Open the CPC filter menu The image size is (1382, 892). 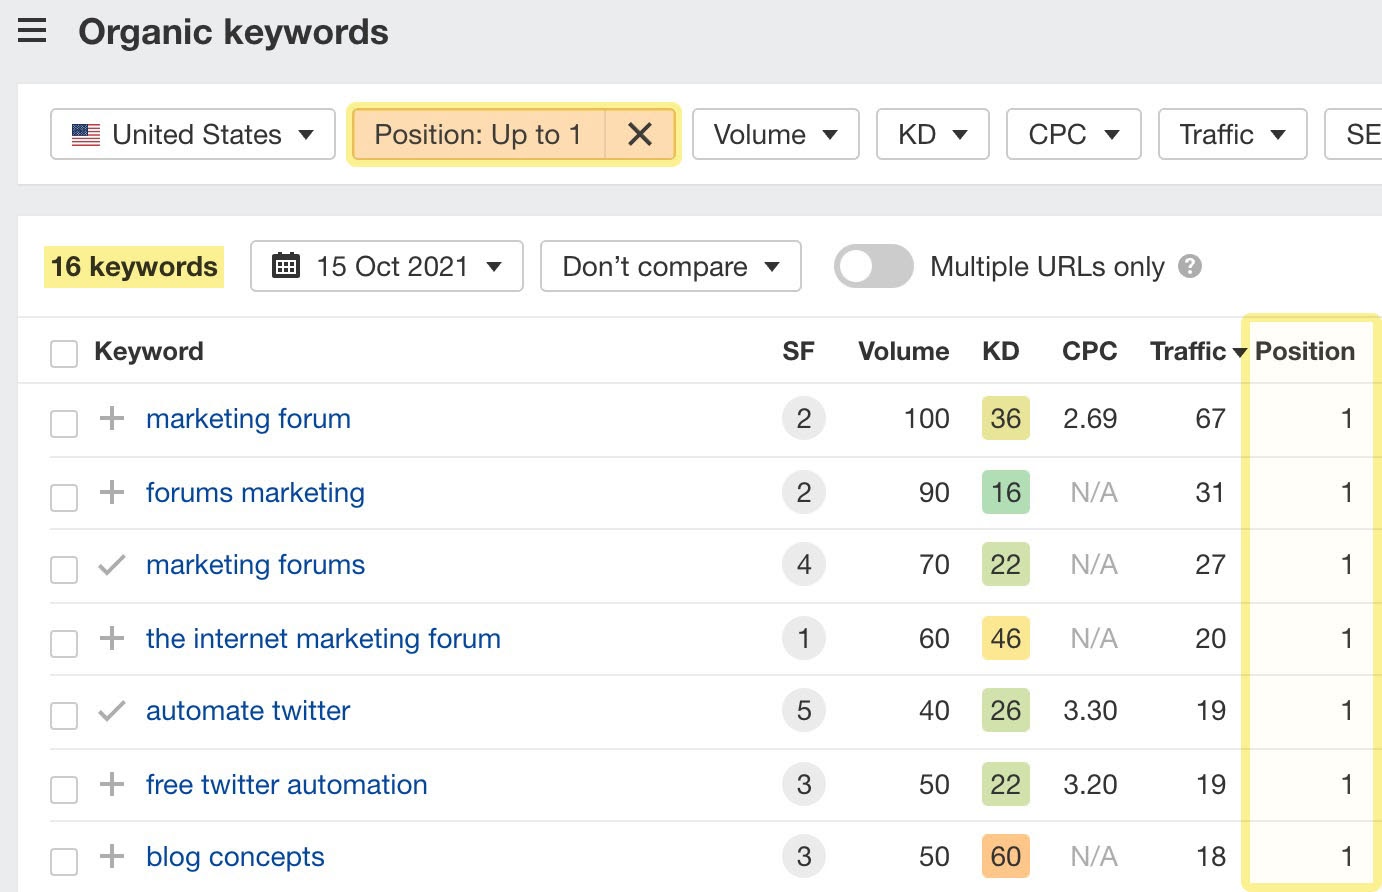coord(1073,133)
